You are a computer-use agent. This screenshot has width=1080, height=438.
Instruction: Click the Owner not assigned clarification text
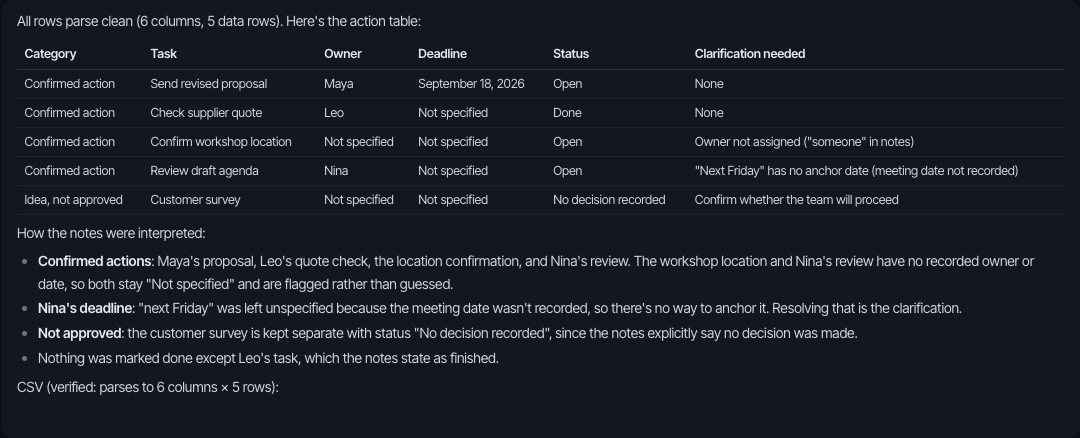point(804,142)
